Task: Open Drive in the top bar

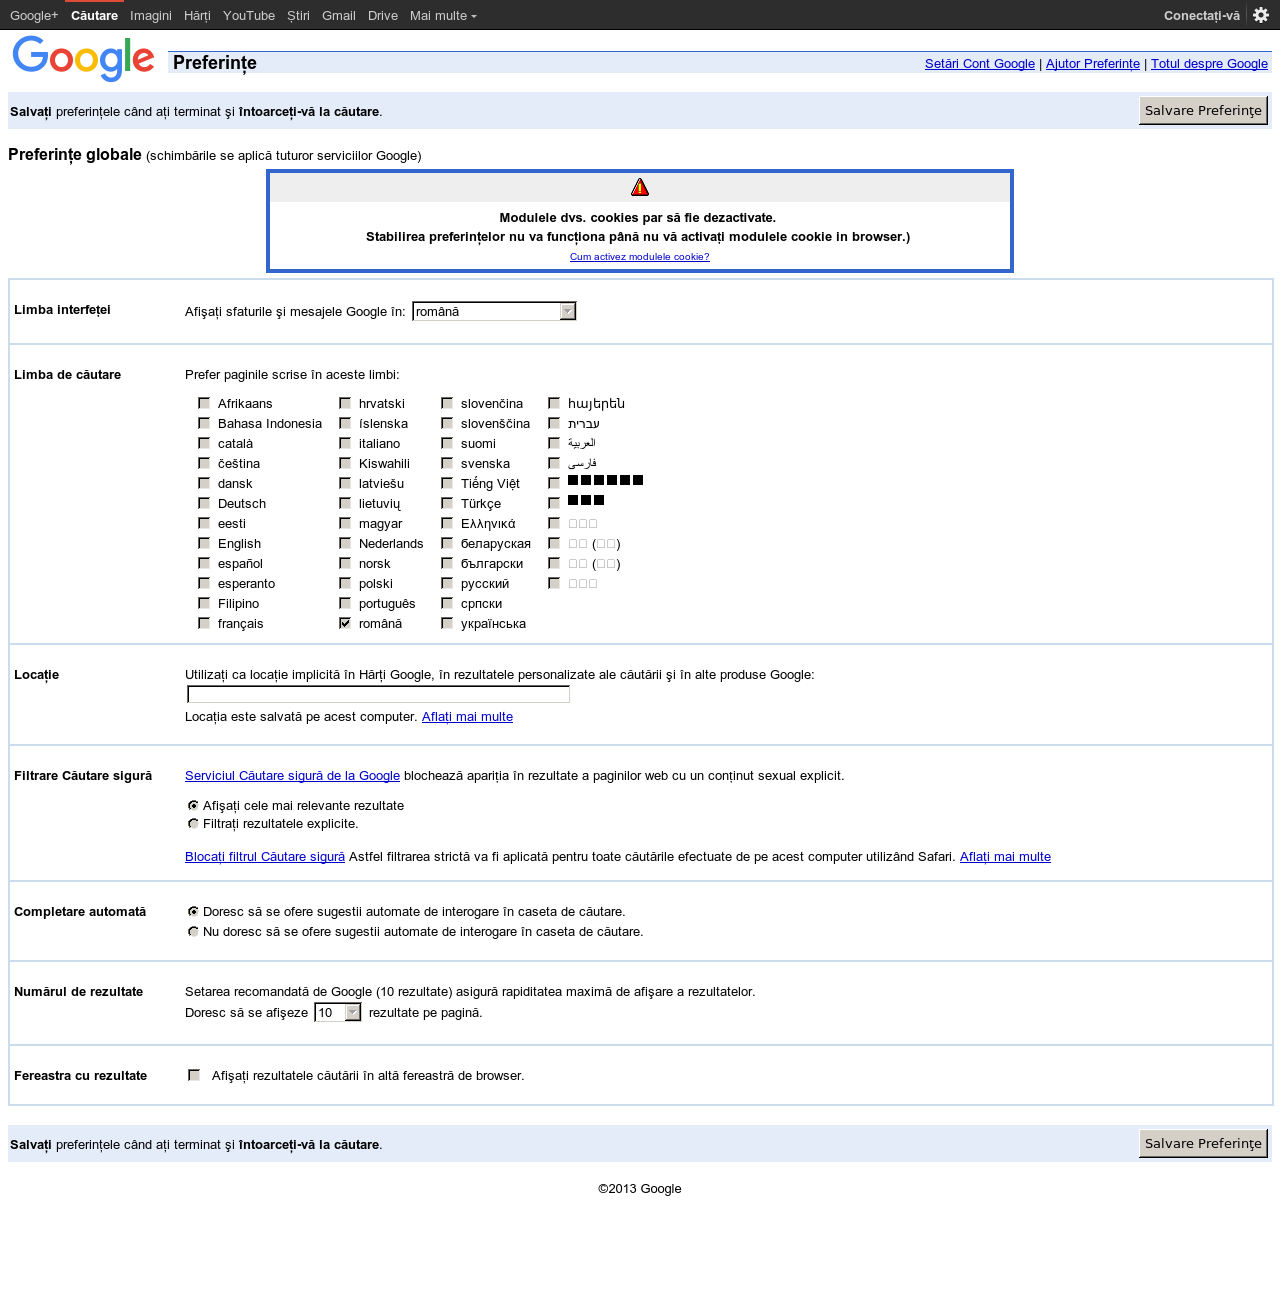Action: coord(383,15)
